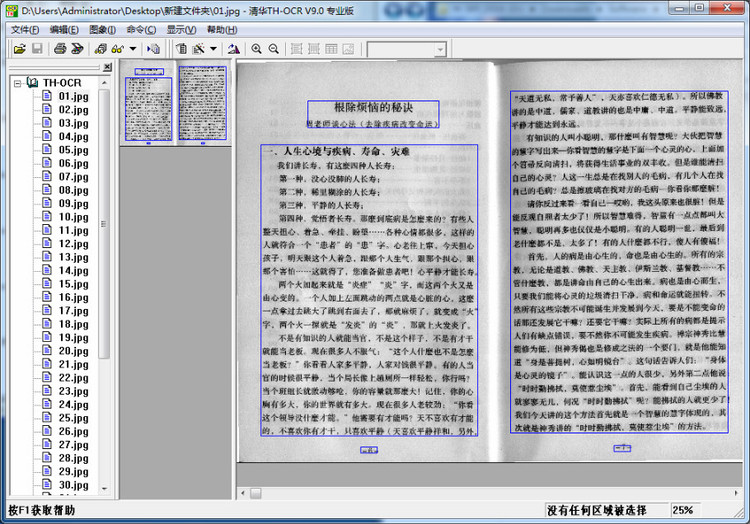The width and height of the screenshot is (750, 524).
Task: Click the batch recognition stacked-pages icon
Action: point(100,49)
